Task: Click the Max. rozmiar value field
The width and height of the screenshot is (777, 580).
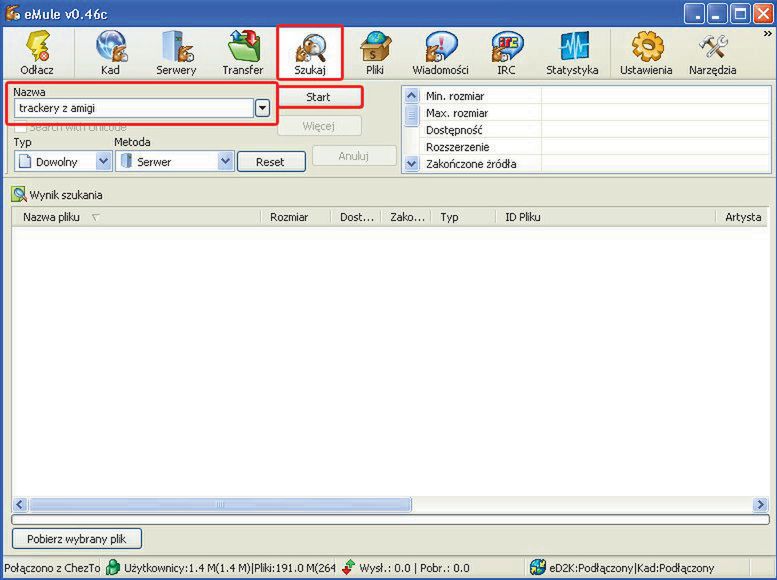Action: pyautogui.click(x=655, y=113)
